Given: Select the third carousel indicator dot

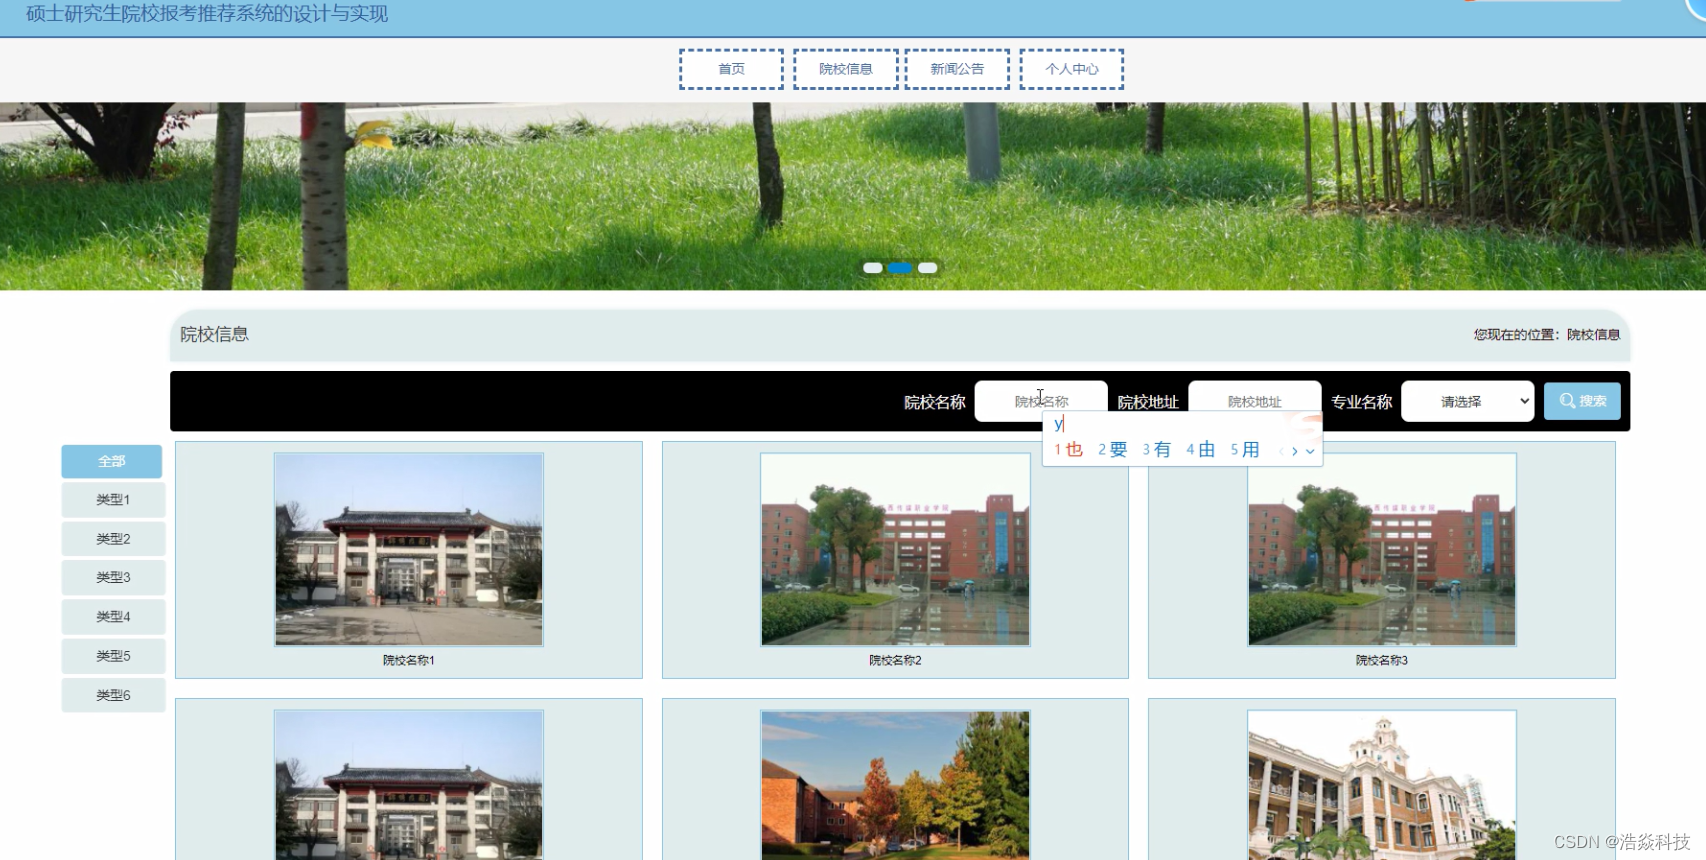Looking at the screenshot, I should [928, 268].
